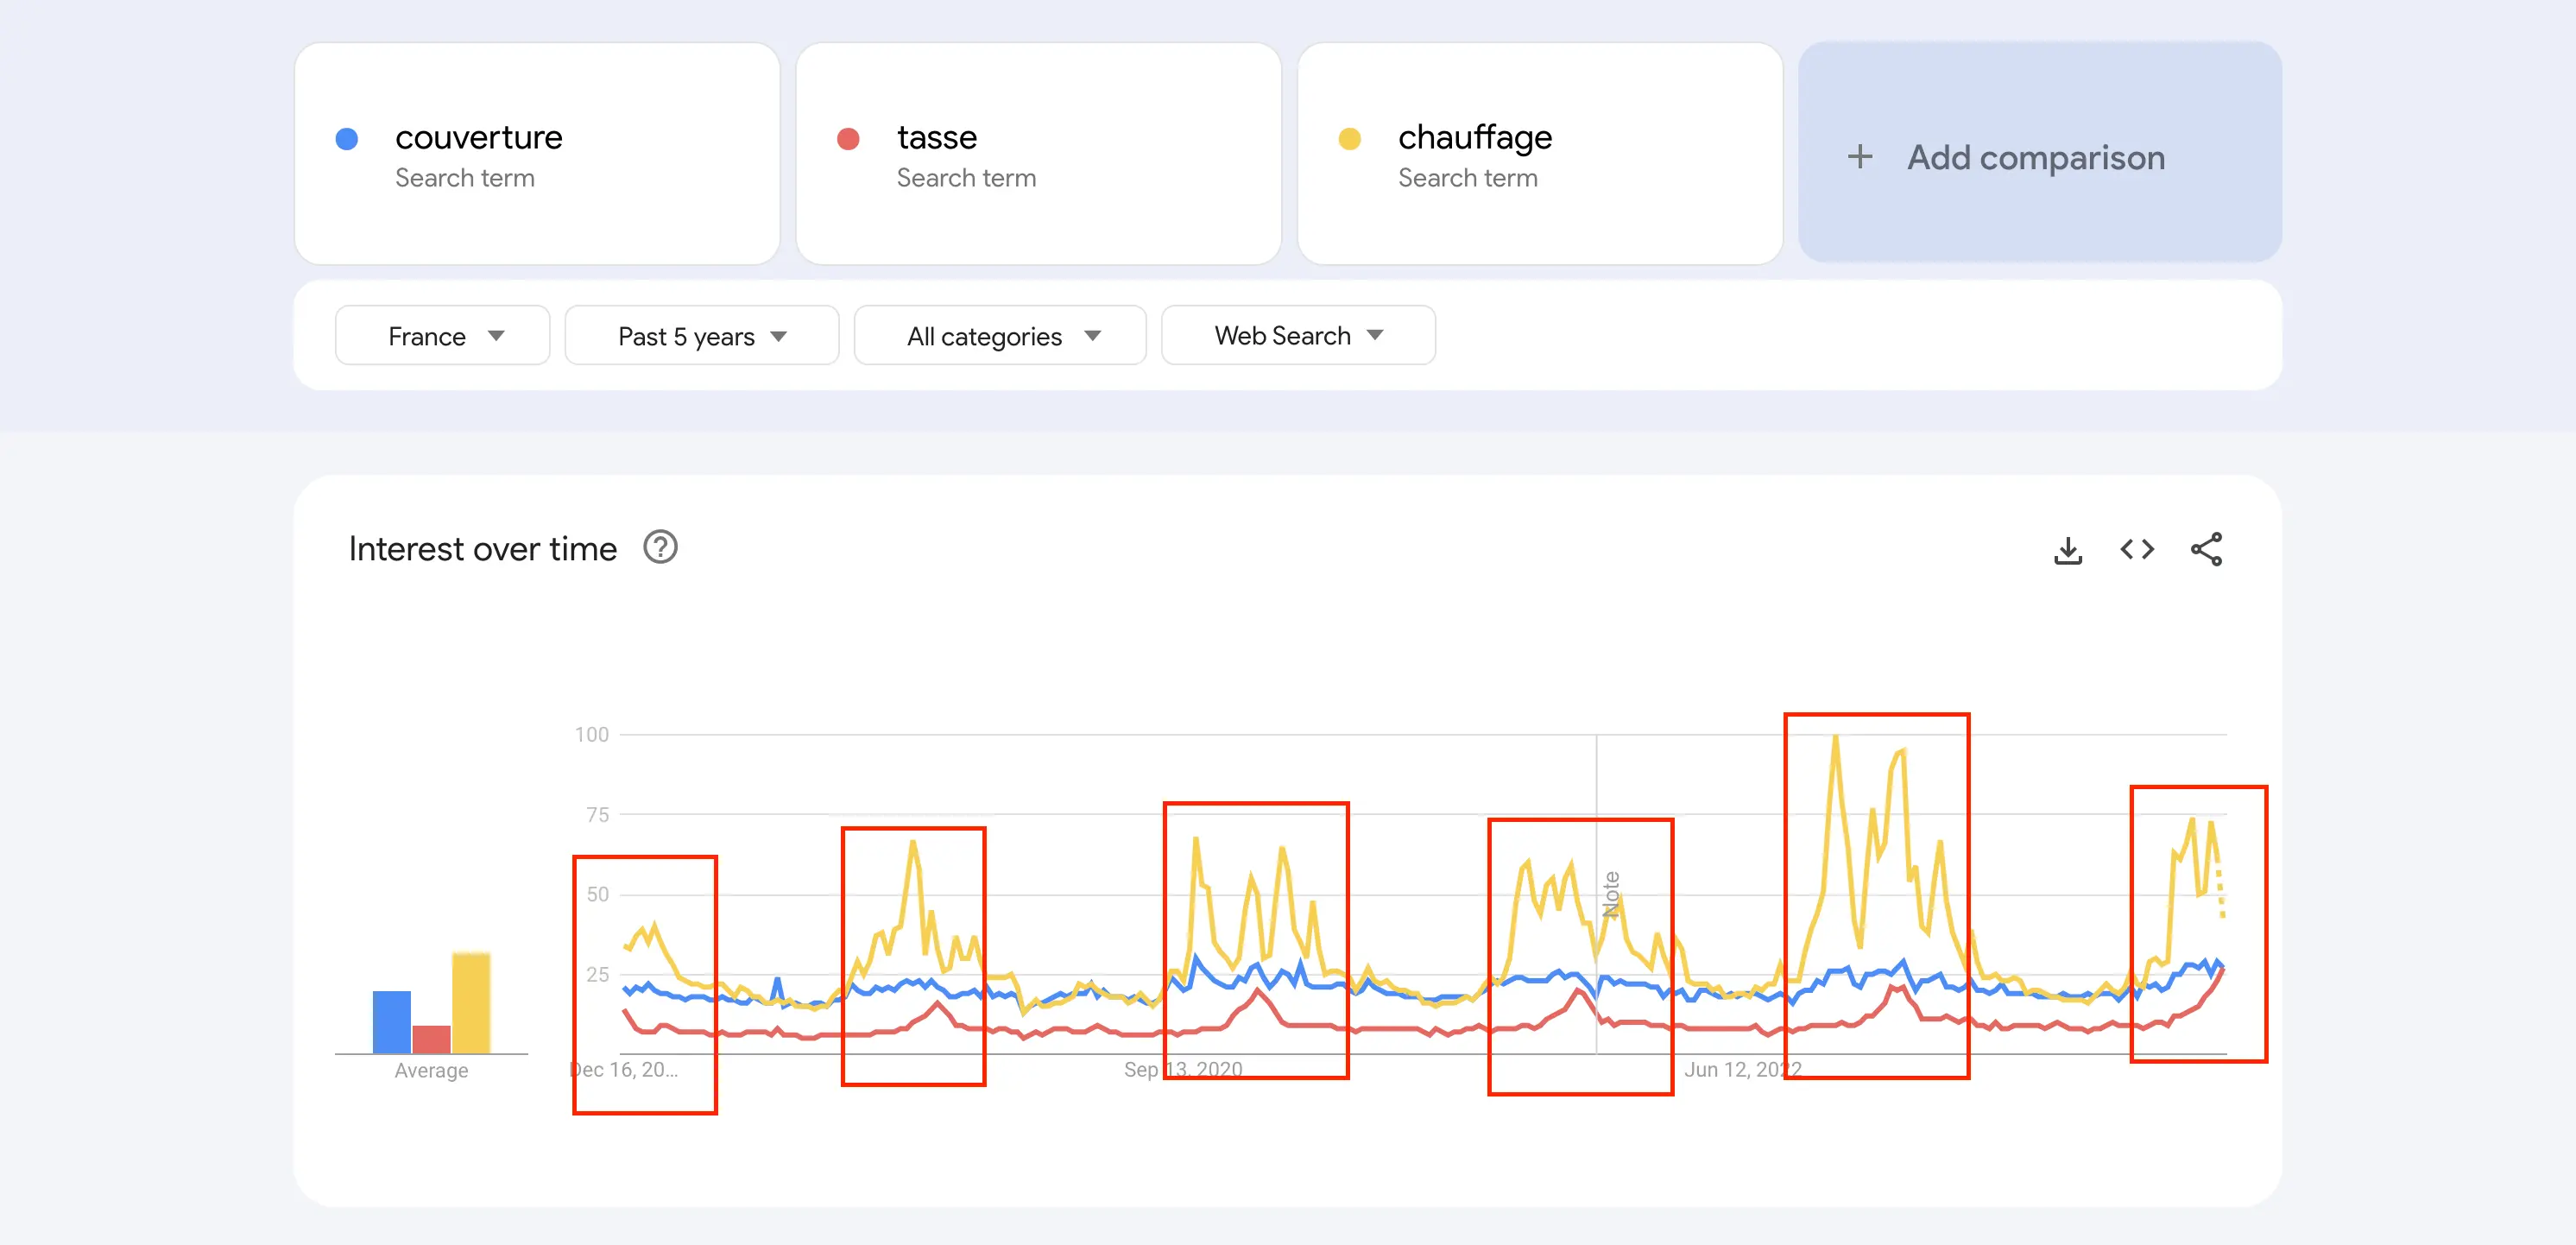Edit the chauffage search term card

pos(1540,153)
